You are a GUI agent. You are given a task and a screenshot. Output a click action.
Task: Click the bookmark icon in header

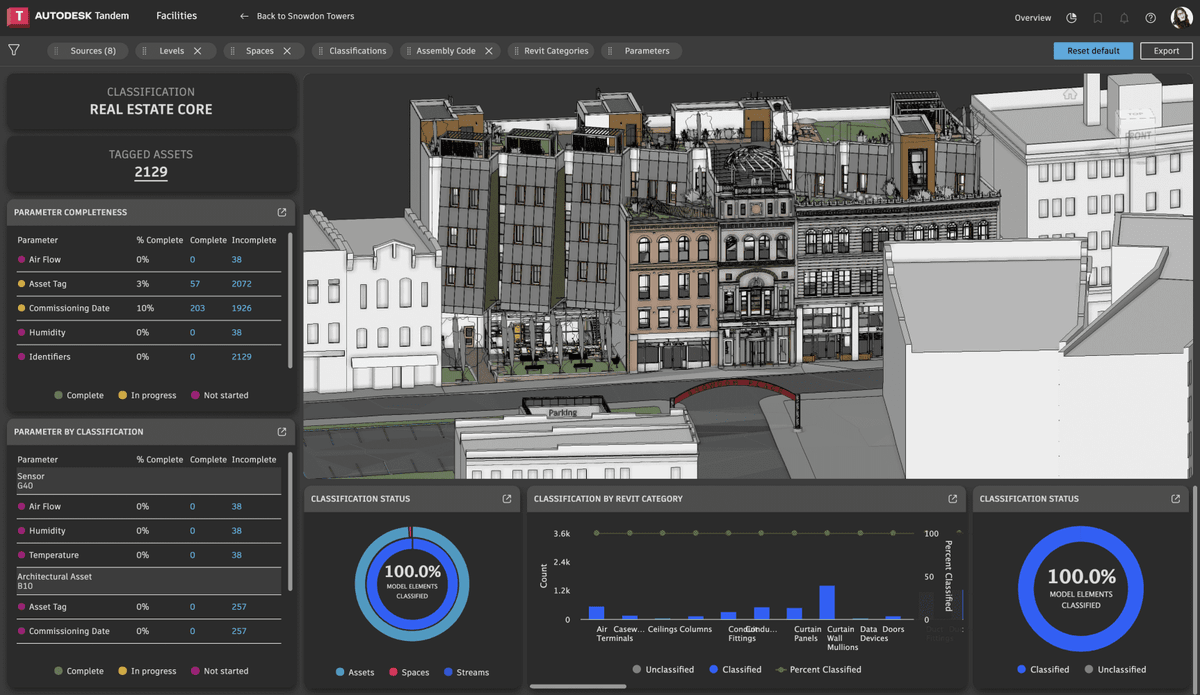coord(1098,17)
